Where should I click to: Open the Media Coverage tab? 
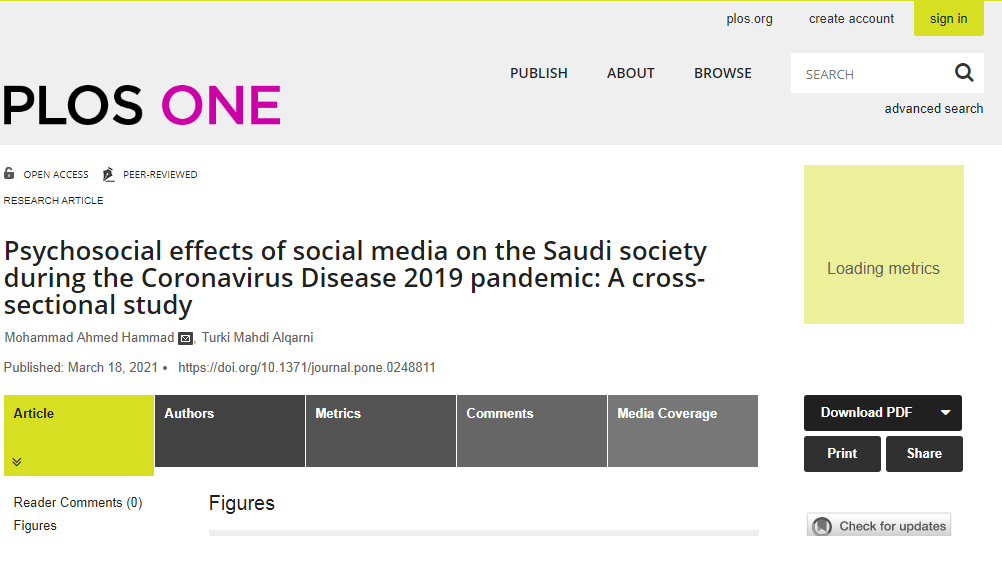coord(682,431)
